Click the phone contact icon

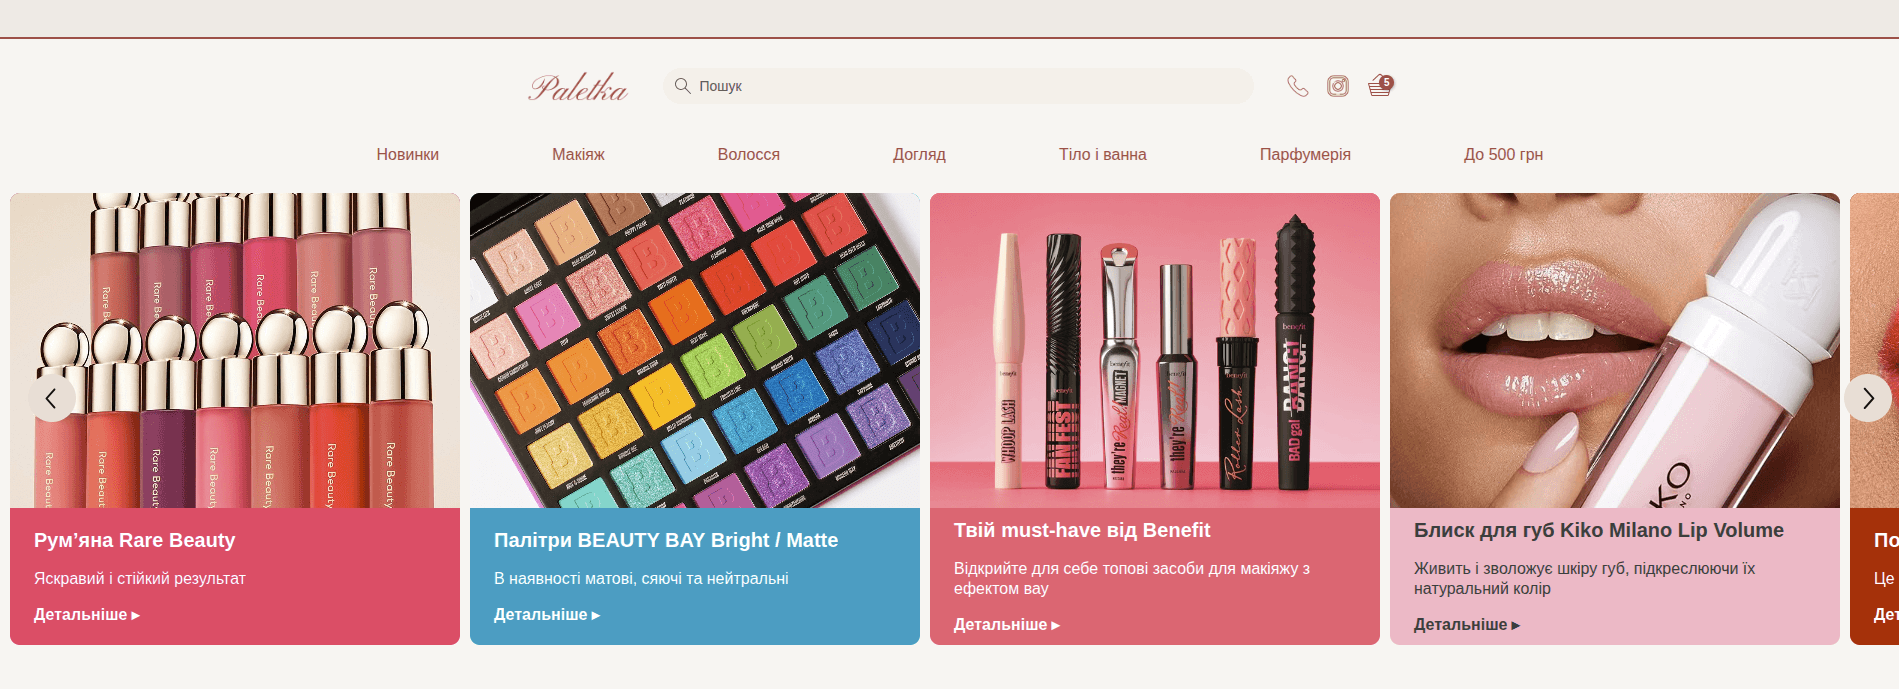click(x=1297, y=86)
